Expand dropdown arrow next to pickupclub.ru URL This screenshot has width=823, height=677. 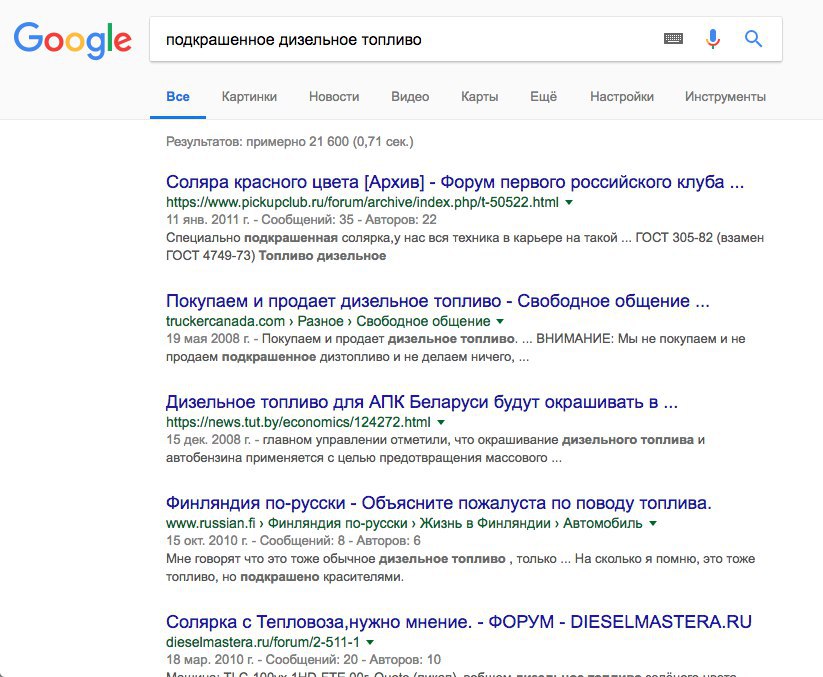(x=569, y=202)
